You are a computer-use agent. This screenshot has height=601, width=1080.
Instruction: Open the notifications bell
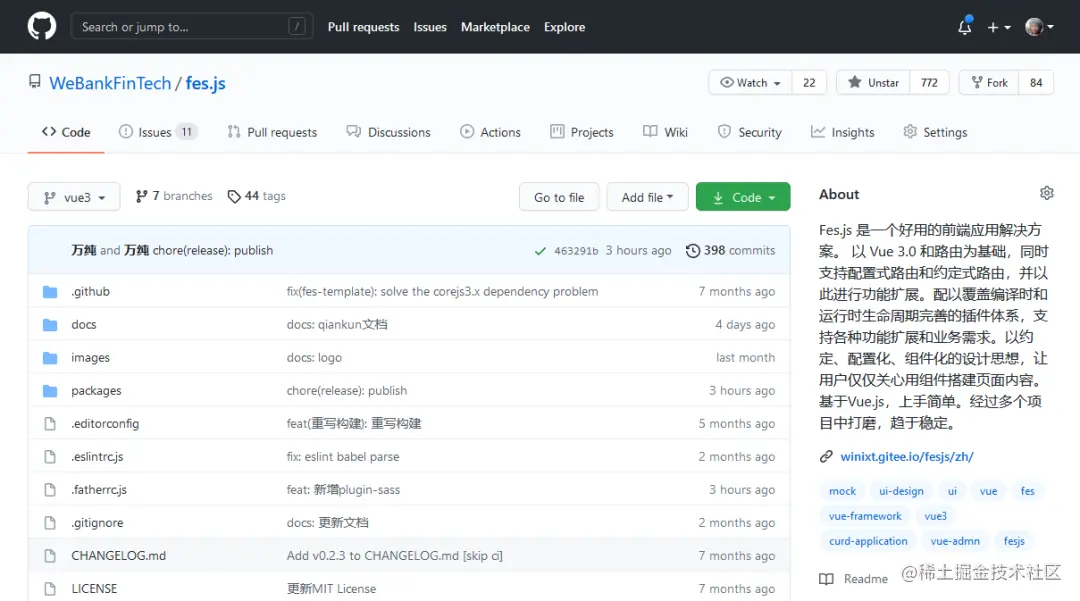pyautogui.click(x=964, y=27)
